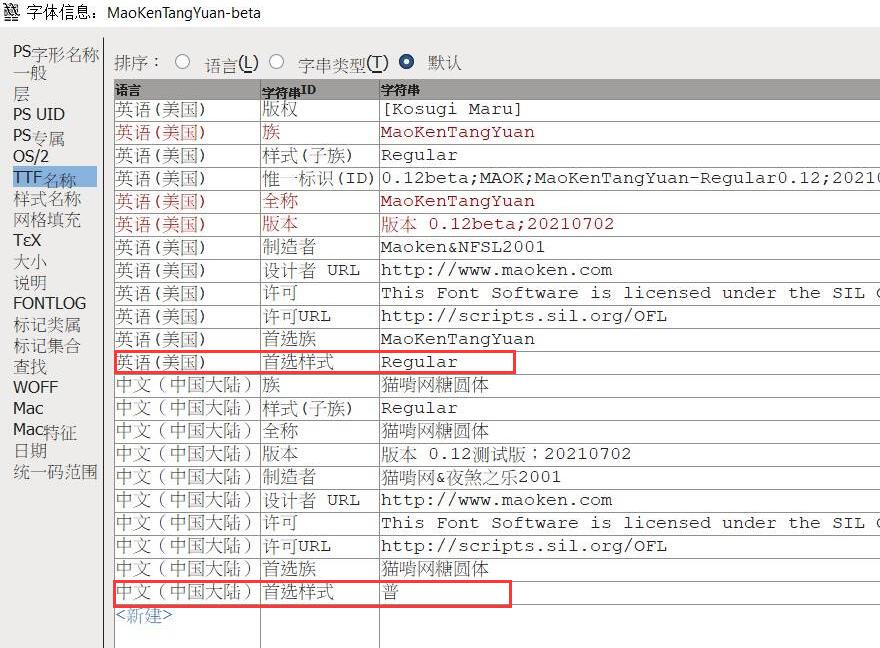The height and width of the screenshot is (648, 880).
Task: Open the PS专属 section
Action: [39, 136]
